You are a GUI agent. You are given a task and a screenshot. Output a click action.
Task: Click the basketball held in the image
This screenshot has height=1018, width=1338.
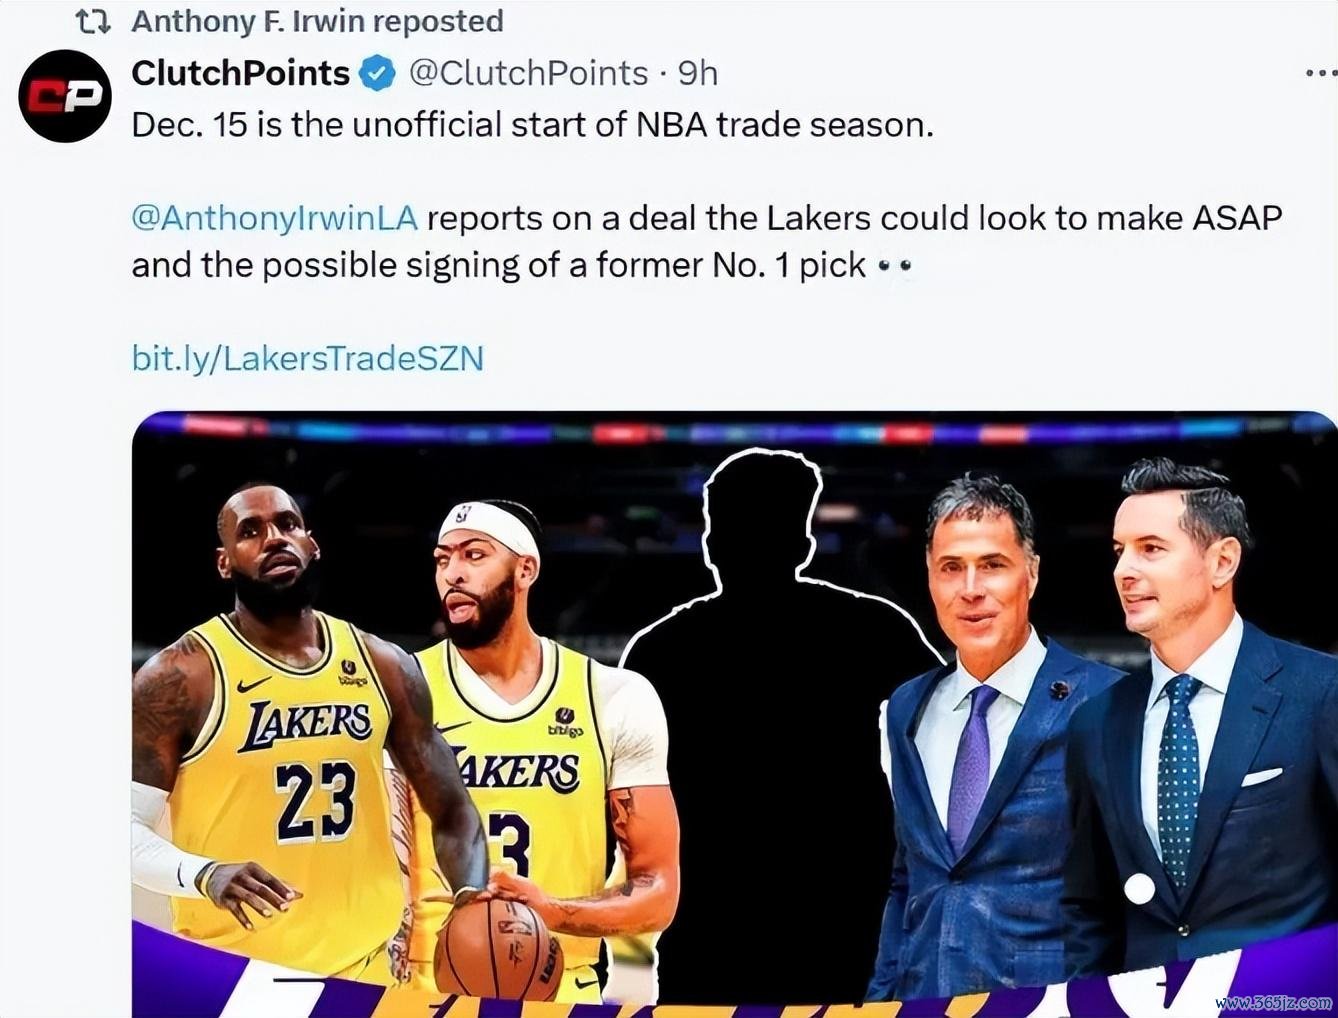tap(498, 948)
